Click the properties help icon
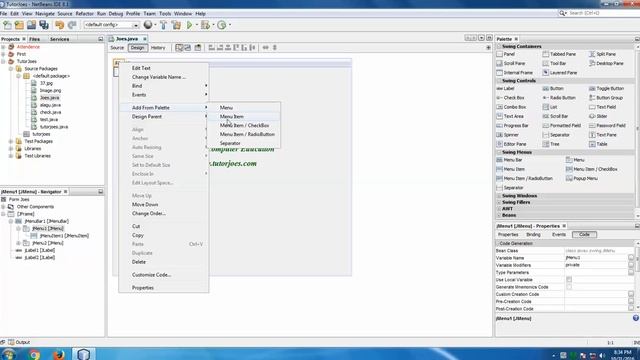Viewport: 640px width, 360px height. click(x=636, y=318)
